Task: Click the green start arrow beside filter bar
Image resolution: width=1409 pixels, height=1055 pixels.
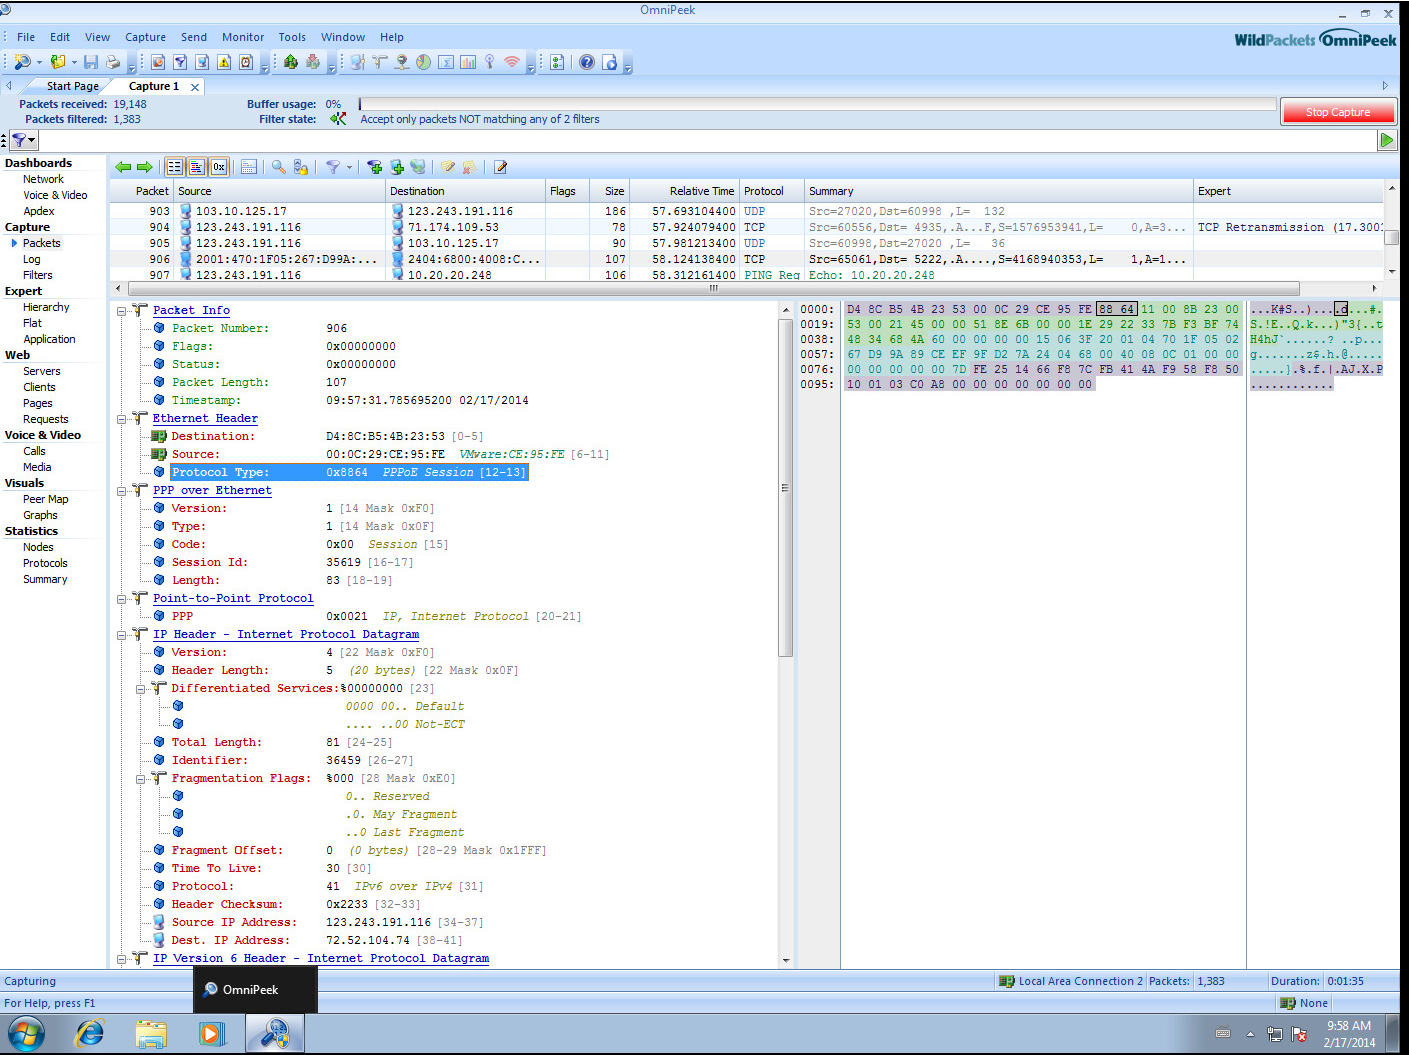Action: click(x=1386, y=140)
